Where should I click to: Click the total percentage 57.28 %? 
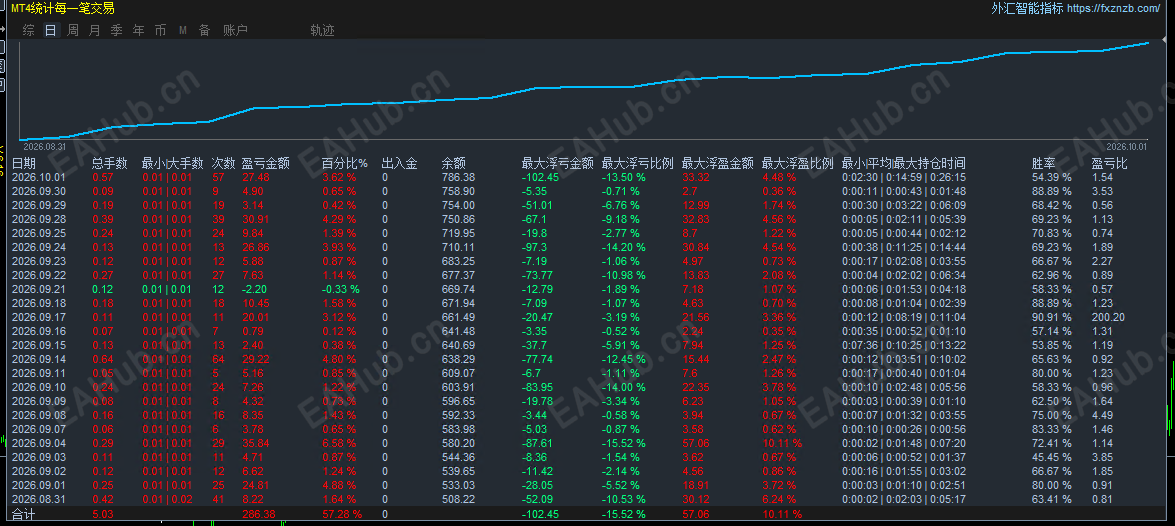pyautogui.click(x=342, y=514)
